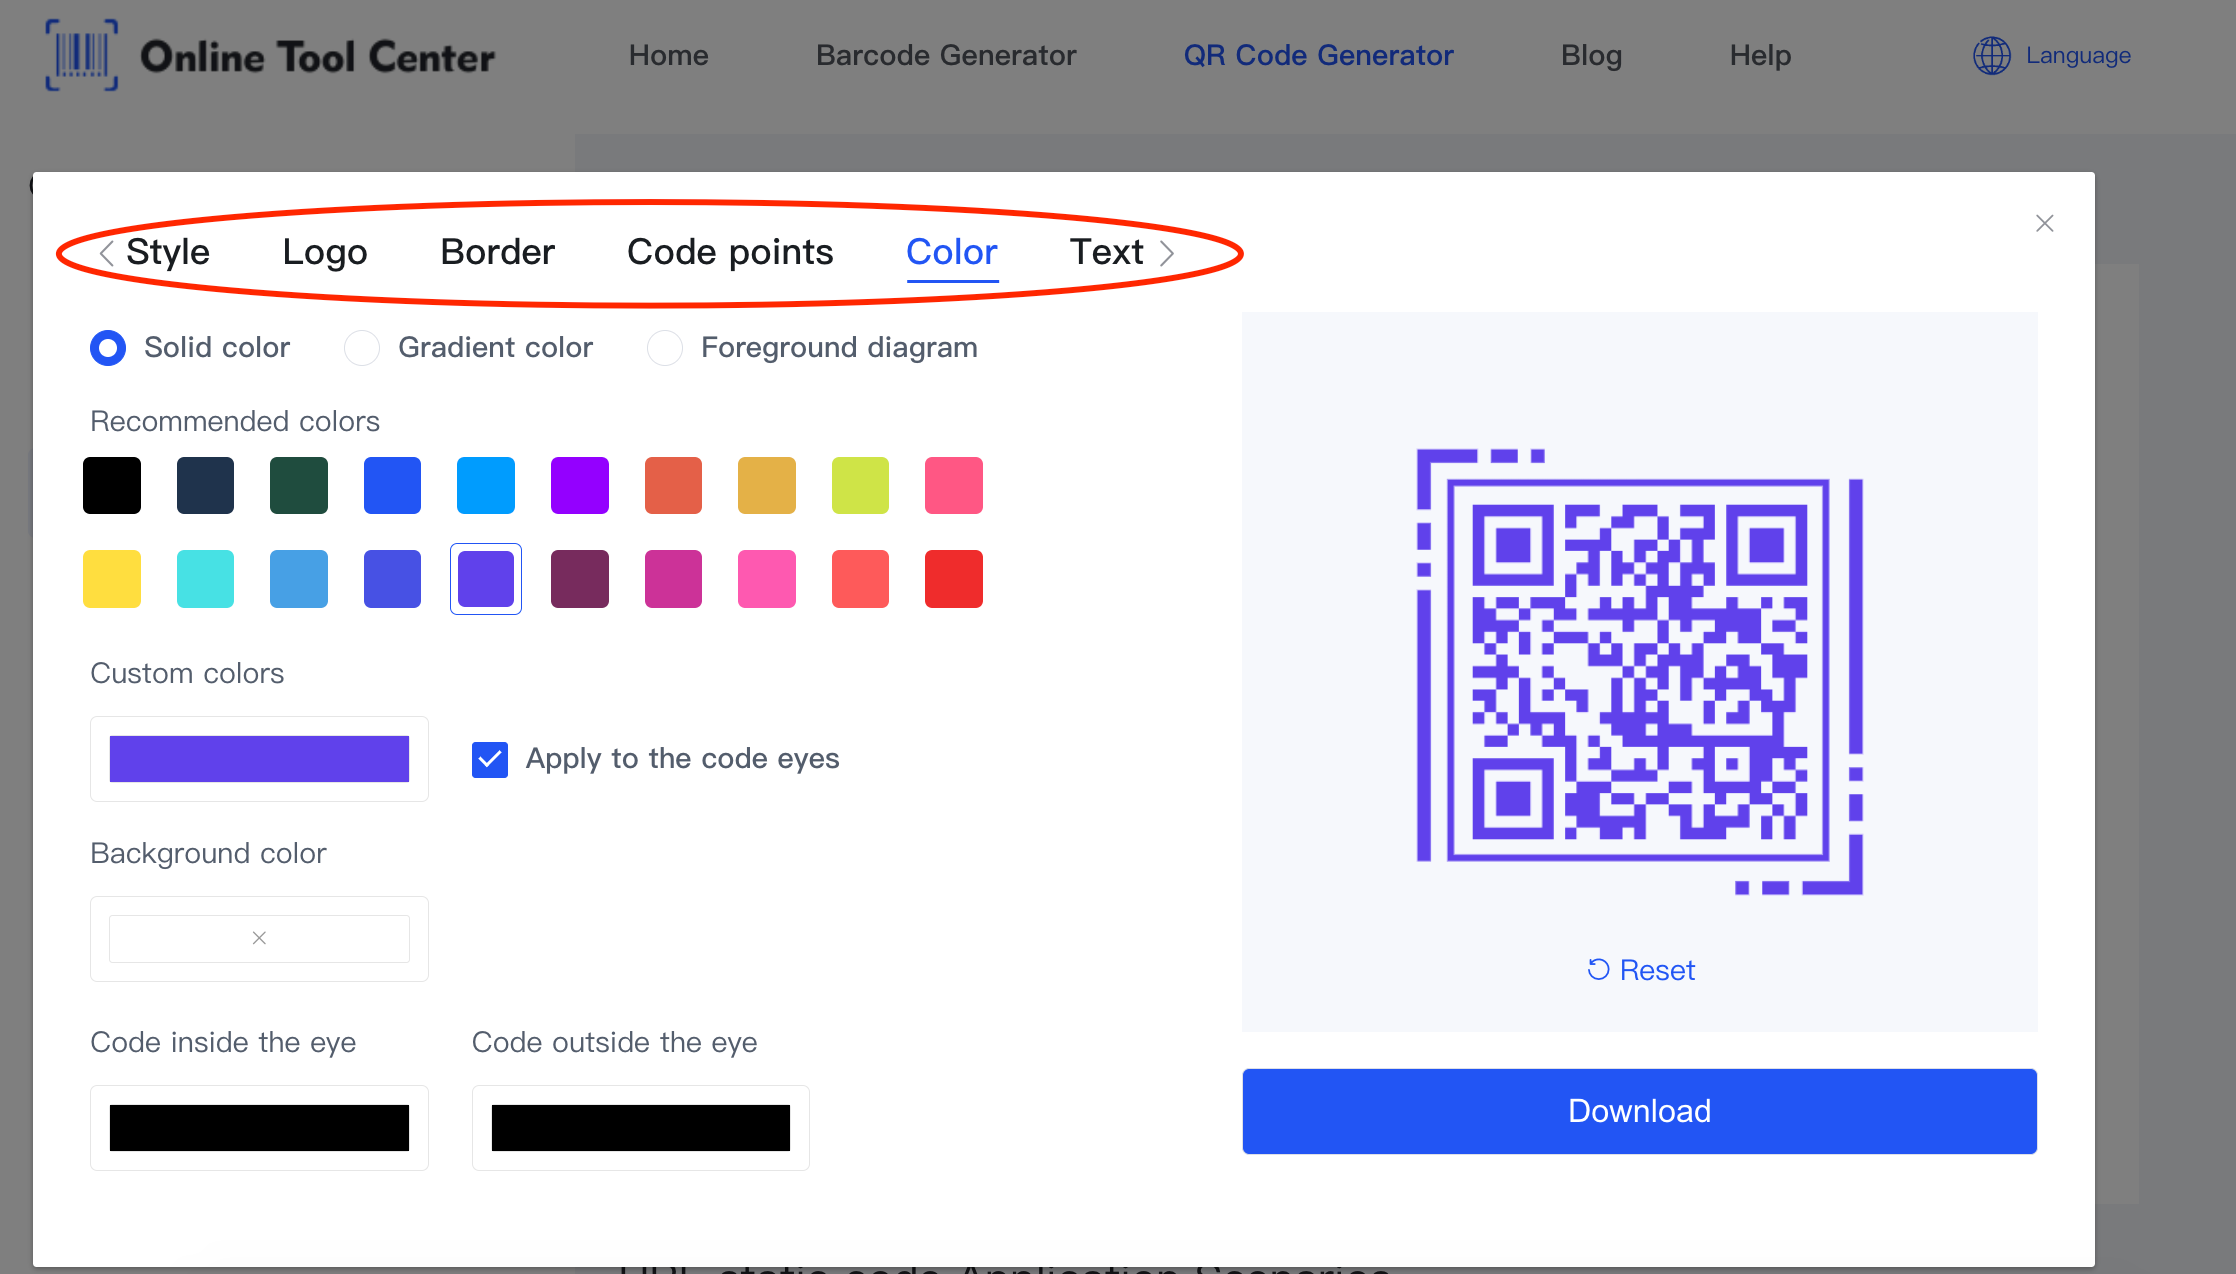
Task: Download the generated QR code
Action: pos(1640,1111)
